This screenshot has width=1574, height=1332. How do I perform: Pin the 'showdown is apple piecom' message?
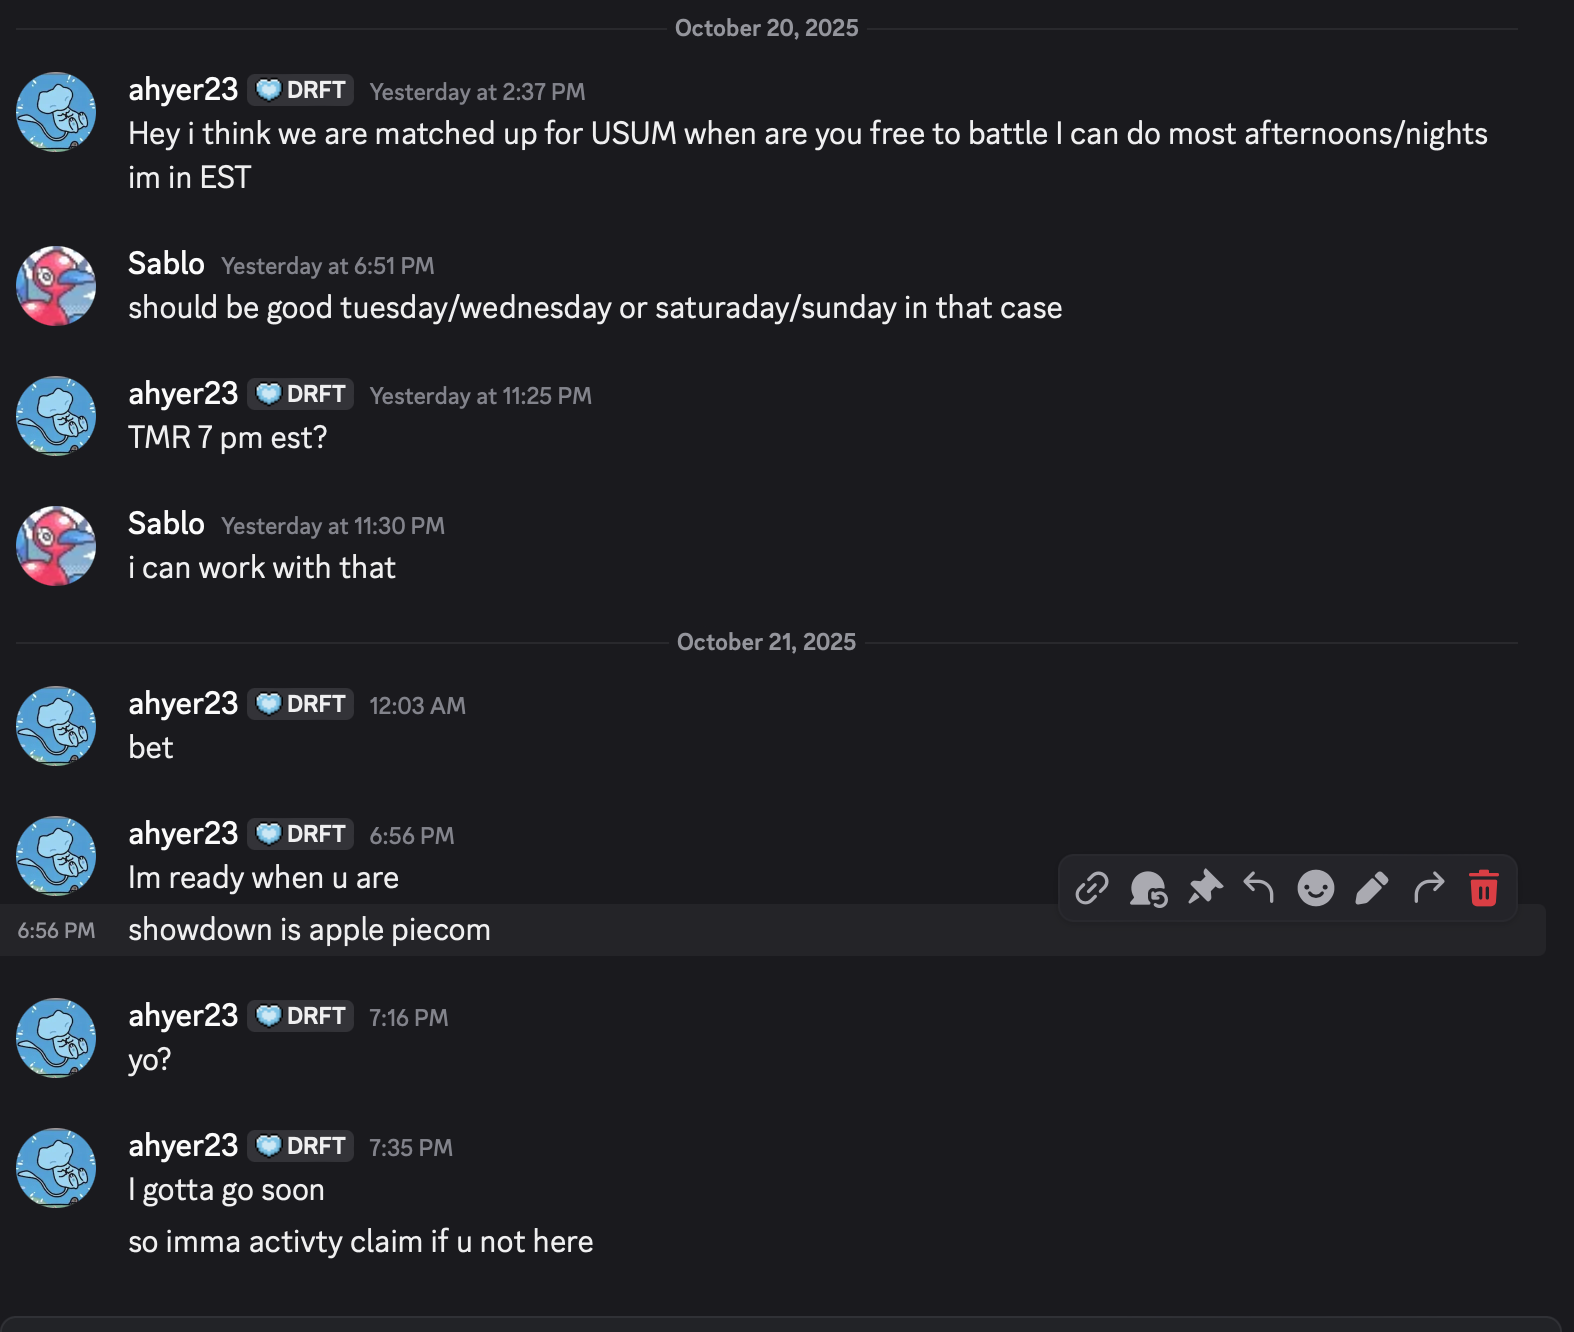click(1205, 888)
